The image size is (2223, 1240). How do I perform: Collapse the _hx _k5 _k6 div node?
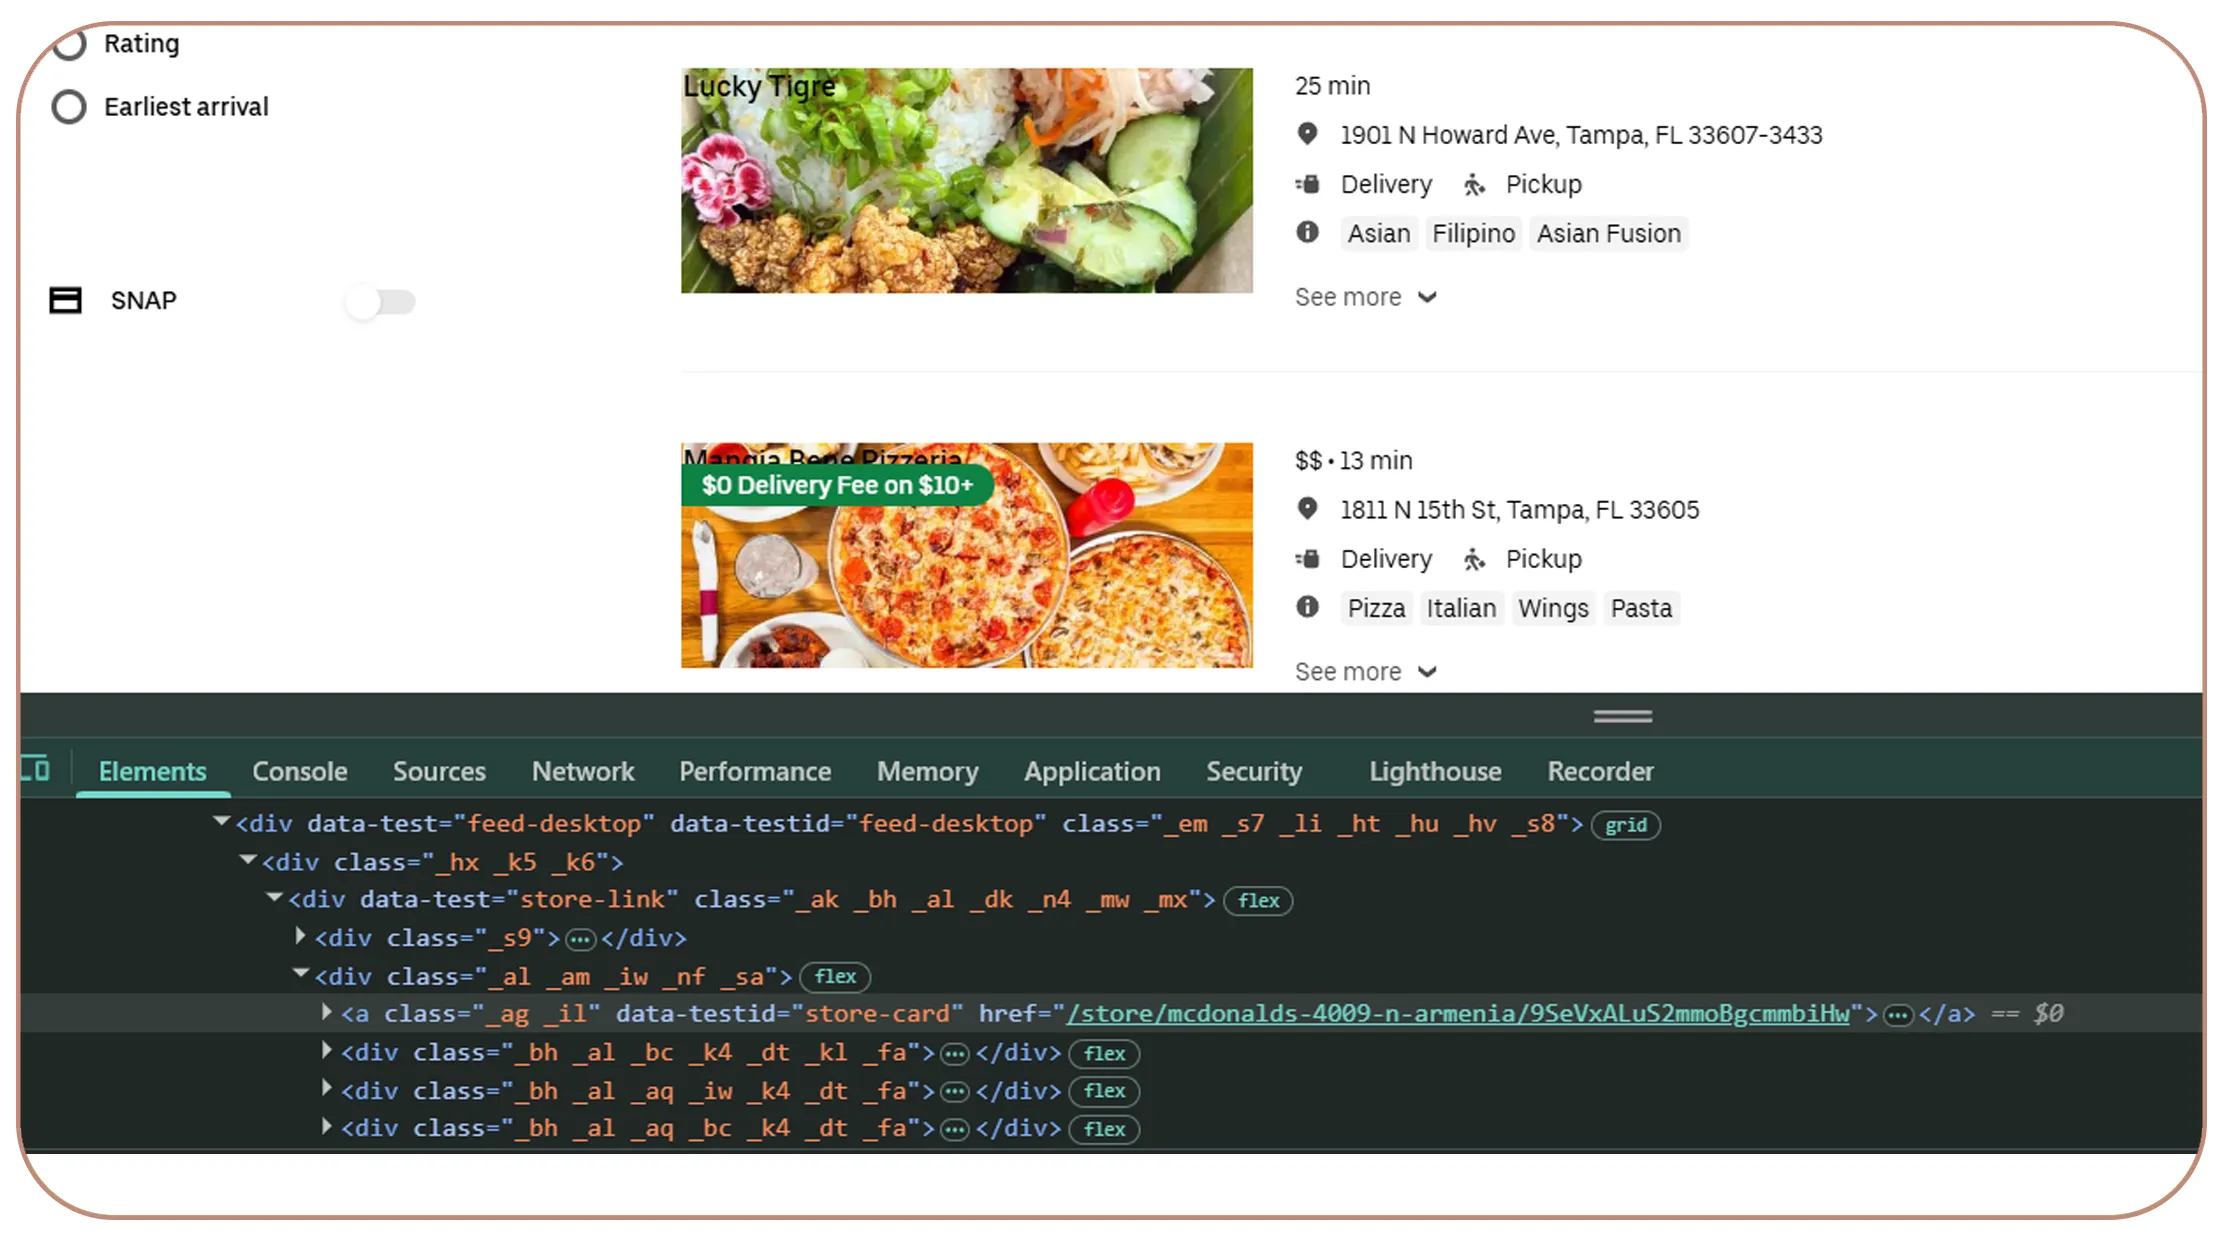point(248,860)
